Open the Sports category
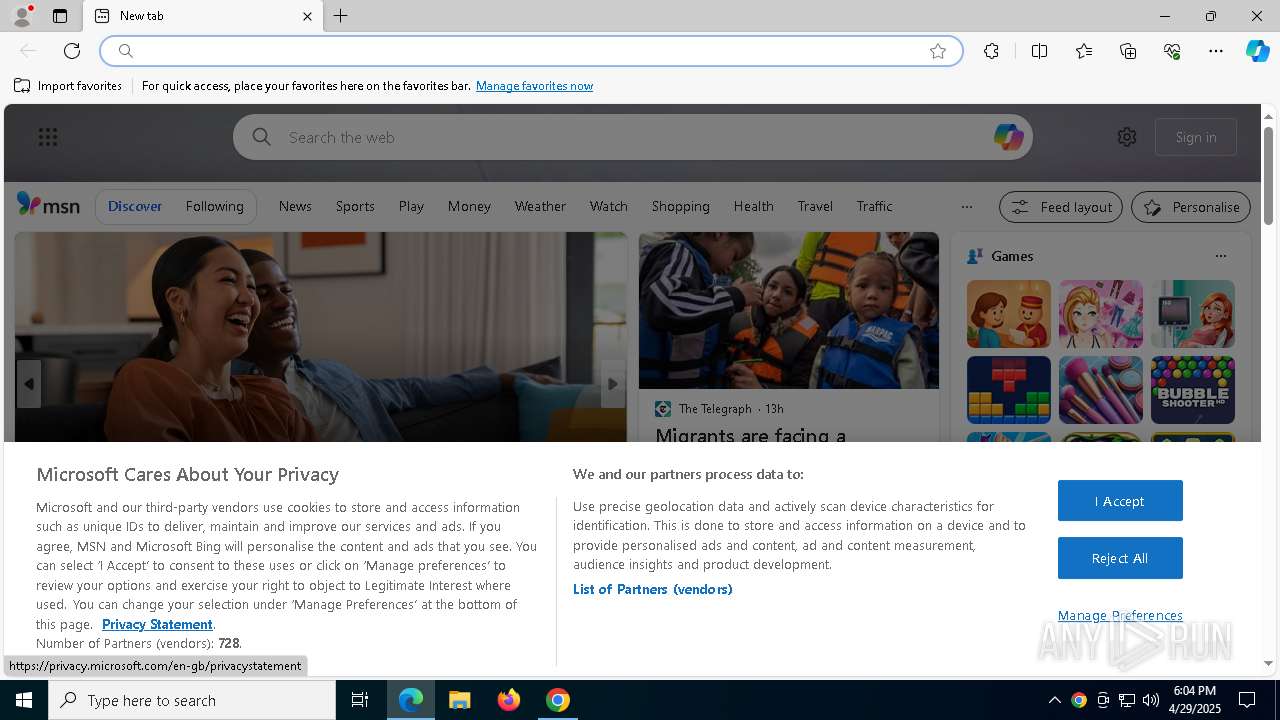 [355, 206]
